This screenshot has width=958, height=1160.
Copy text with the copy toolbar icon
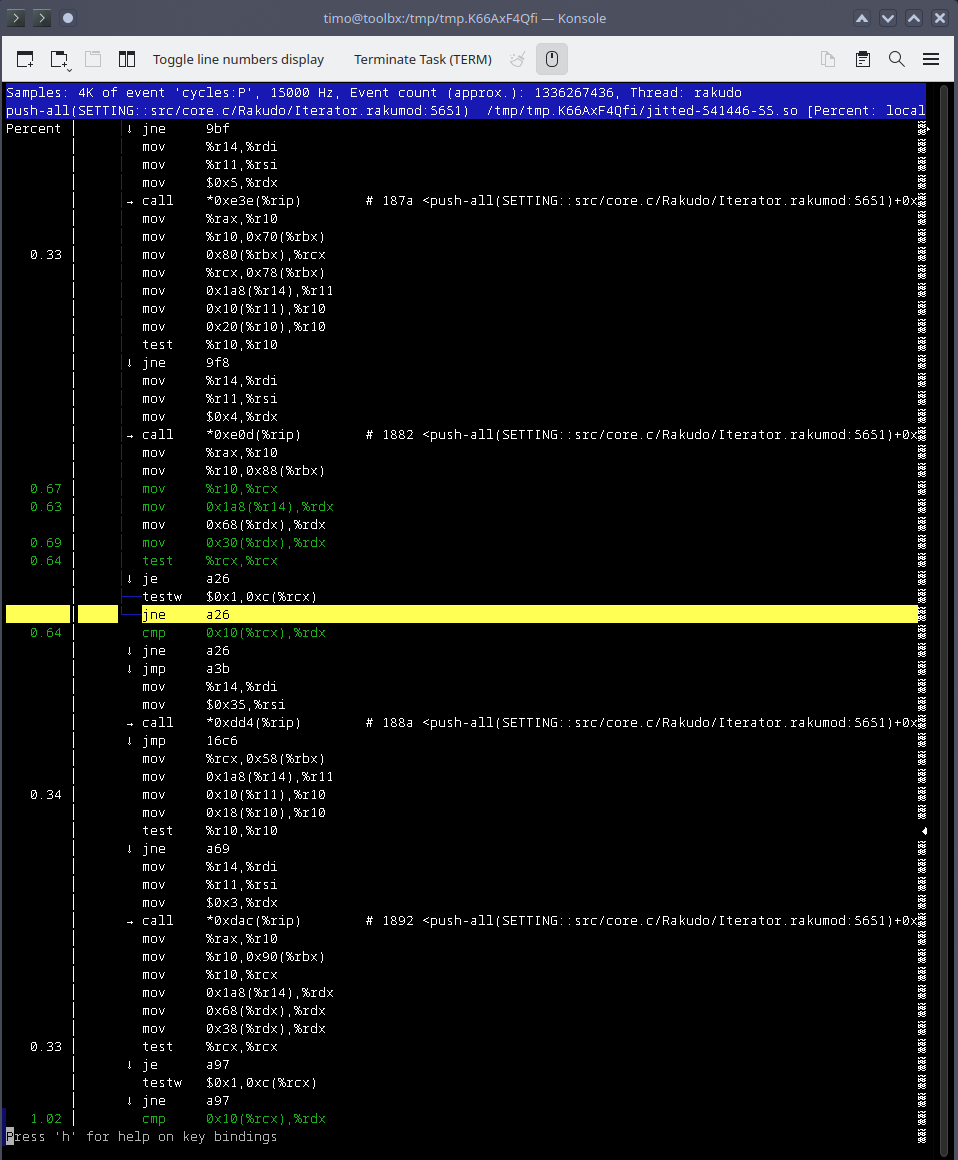[x=828, y=59]
